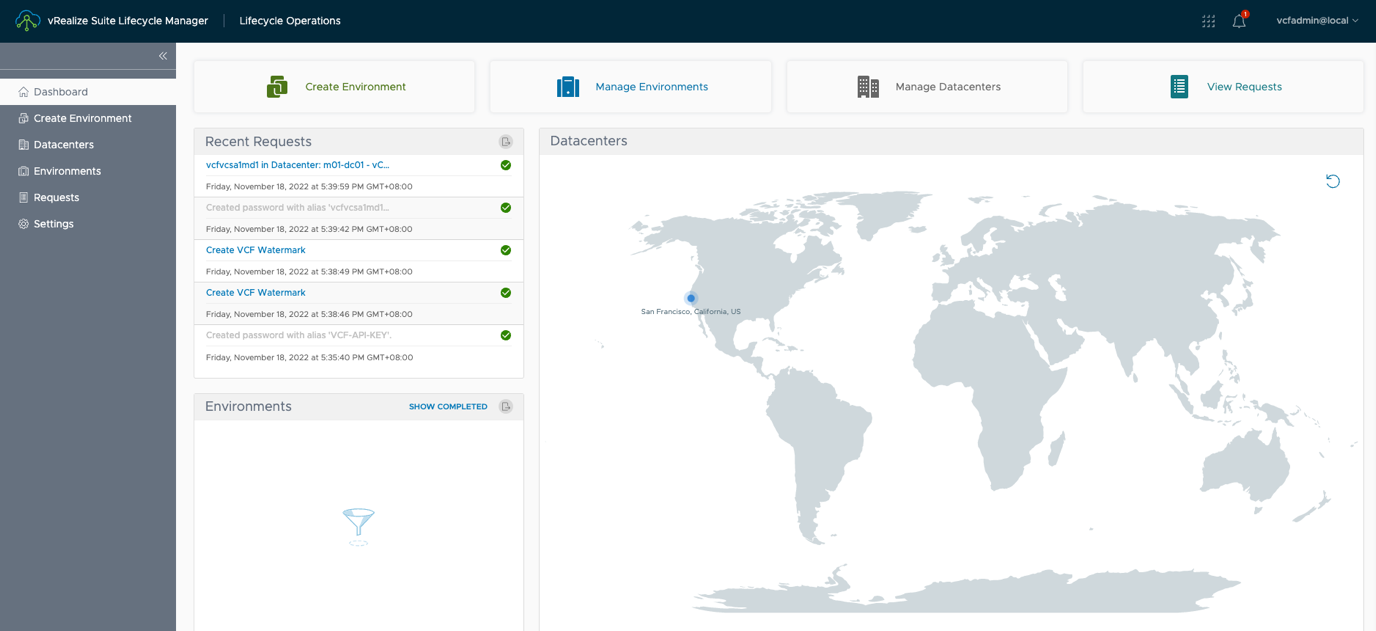Open Environments from the sidebar

[x=88, y=171]
